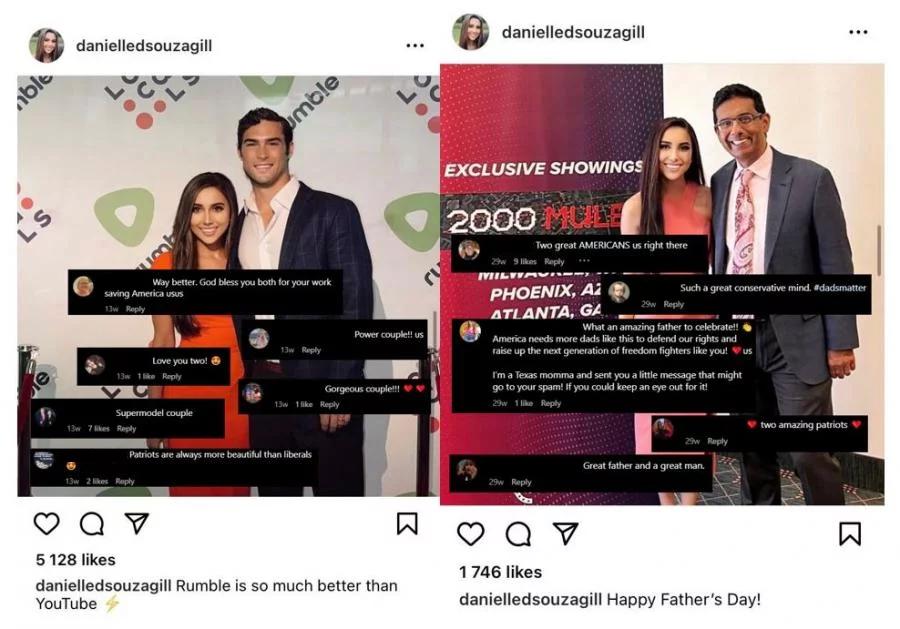Open three-dot options menu on right post
The image size is (900, 629).
(x=858, y=32)
